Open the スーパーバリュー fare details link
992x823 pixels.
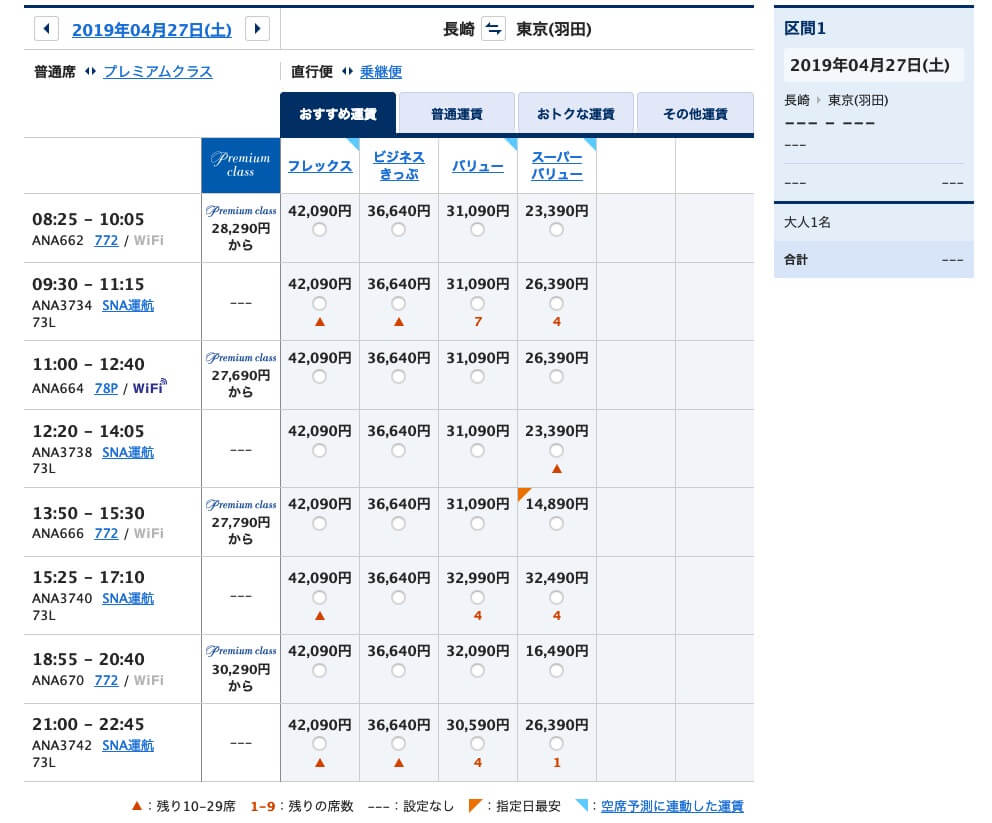point(557,166)
